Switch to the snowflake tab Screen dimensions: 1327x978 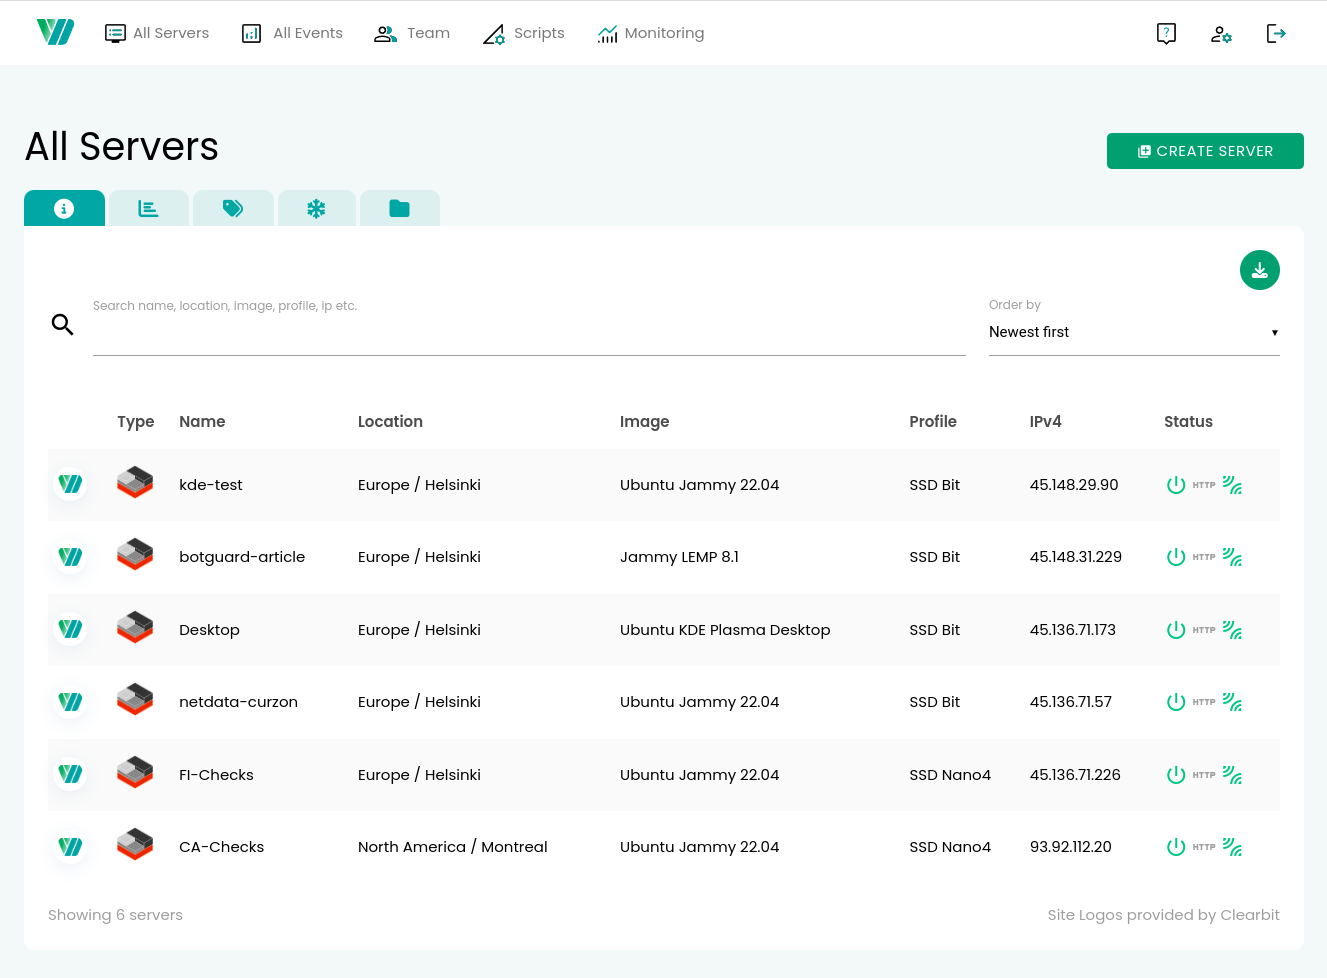pos(316,208)
